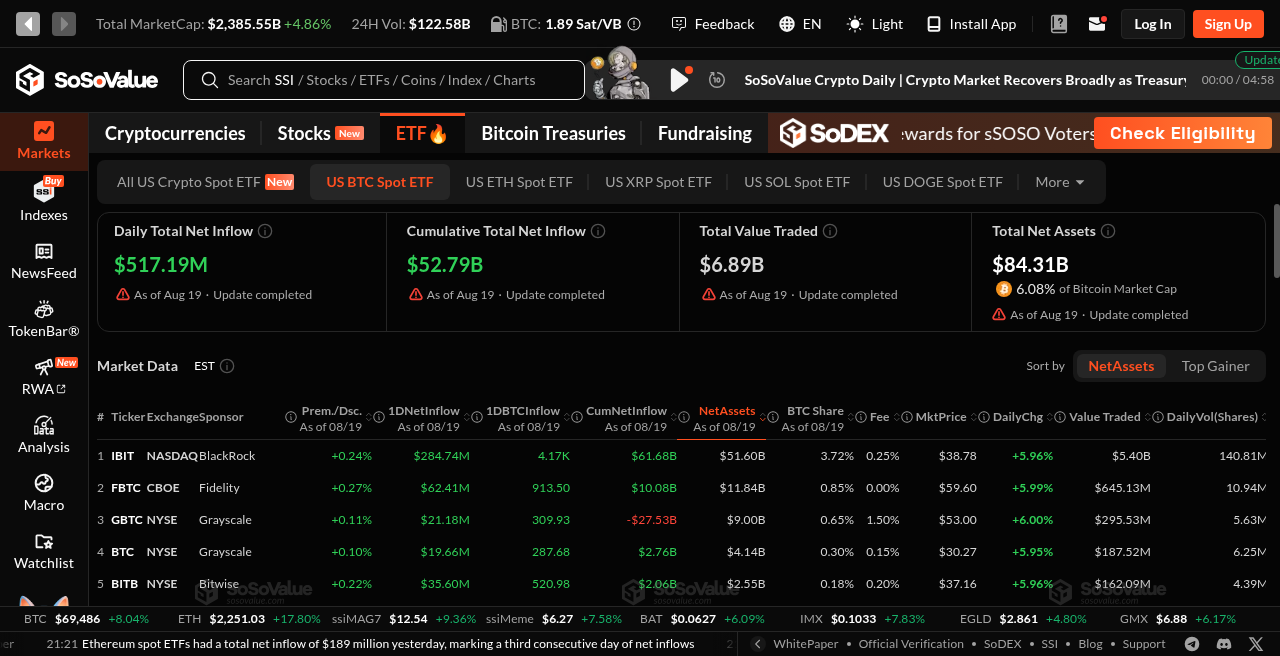Click the Log In button
This screenshot has height=656, width=1280.
[1153, 24]
